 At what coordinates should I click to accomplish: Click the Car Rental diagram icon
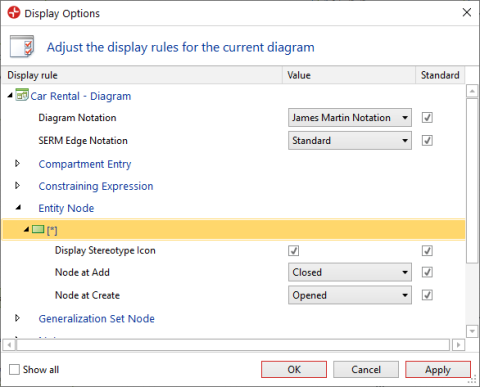[22, 95]
